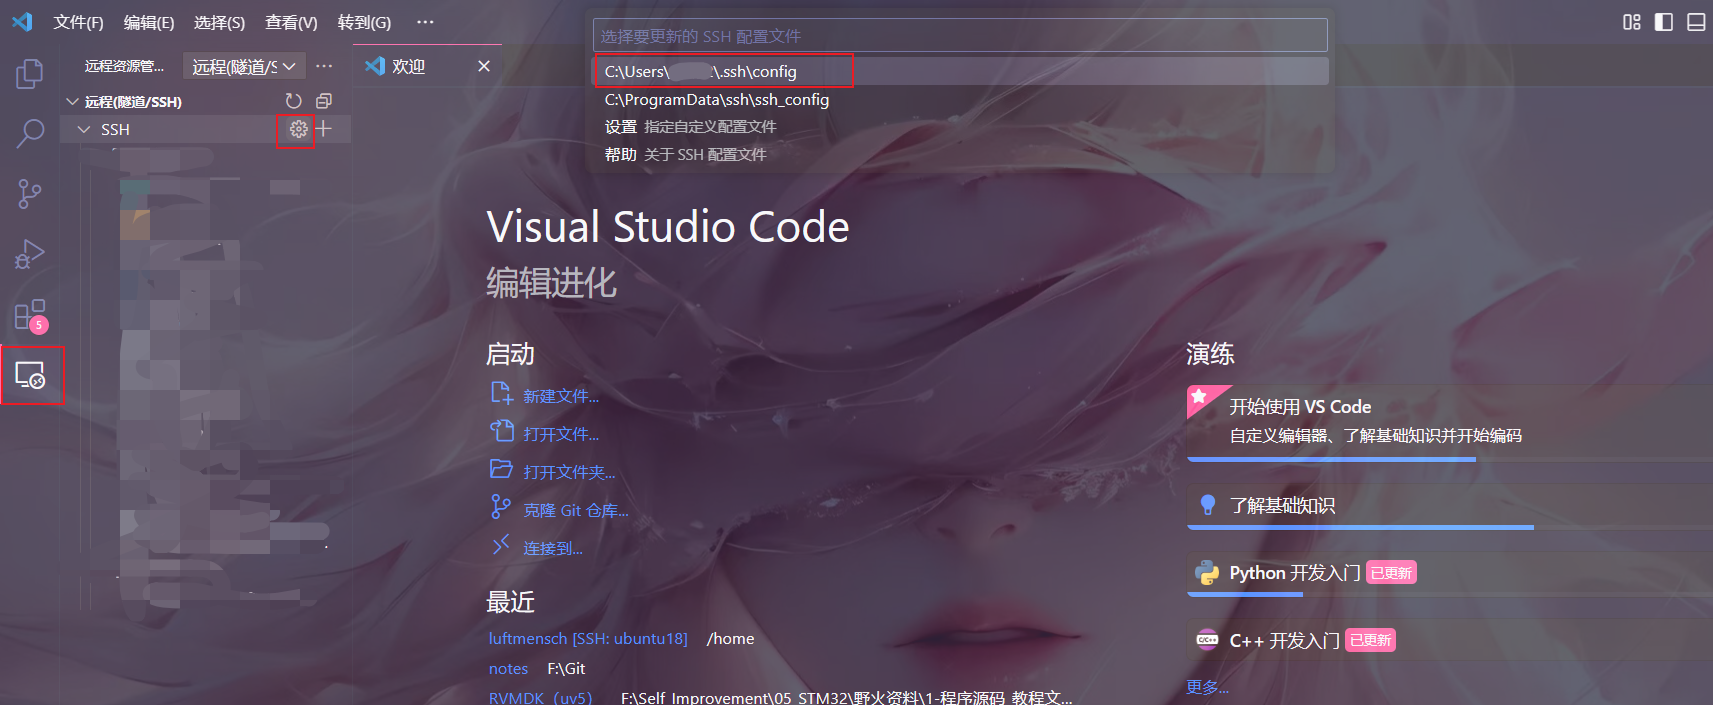This screenshot has width=1713, height=705.
Task: Refresh the remote tunnels/SSH list
Action: click(293, 101)
